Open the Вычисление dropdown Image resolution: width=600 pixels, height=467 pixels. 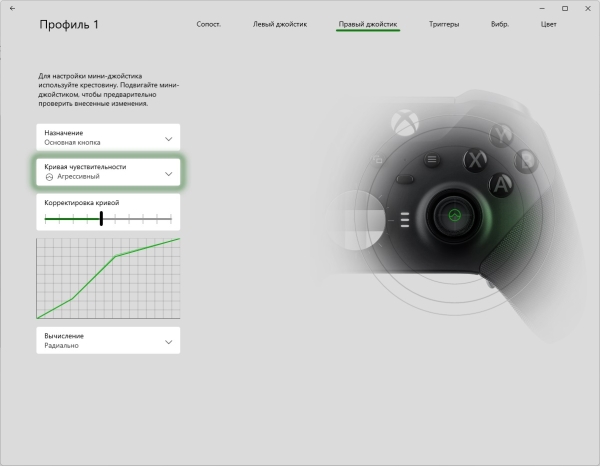(x=108, y=340)
